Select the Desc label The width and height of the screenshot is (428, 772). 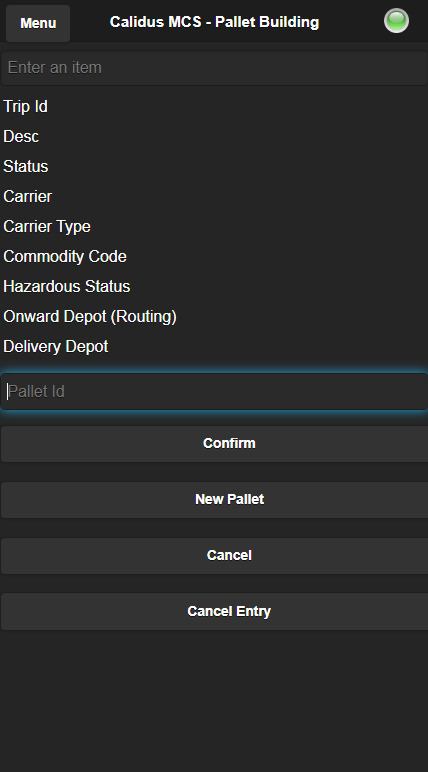(x=21, y=136)
